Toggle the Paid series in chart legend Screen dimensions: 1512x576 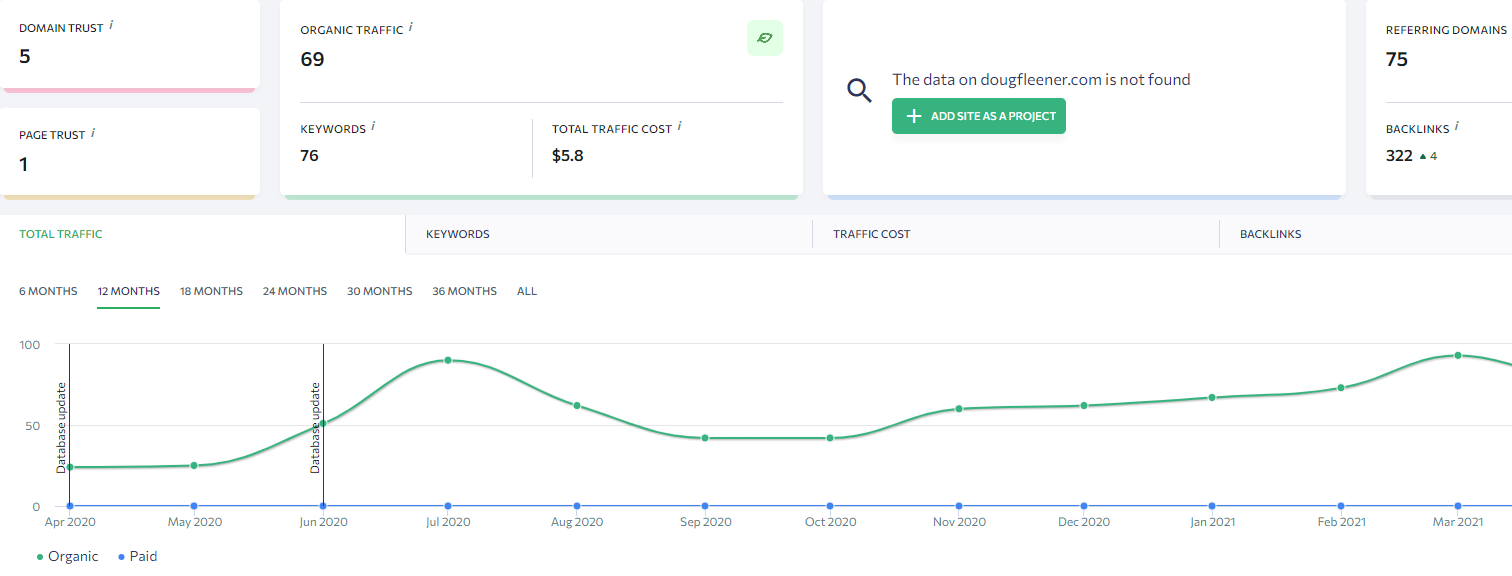click(x=138, y=556)
